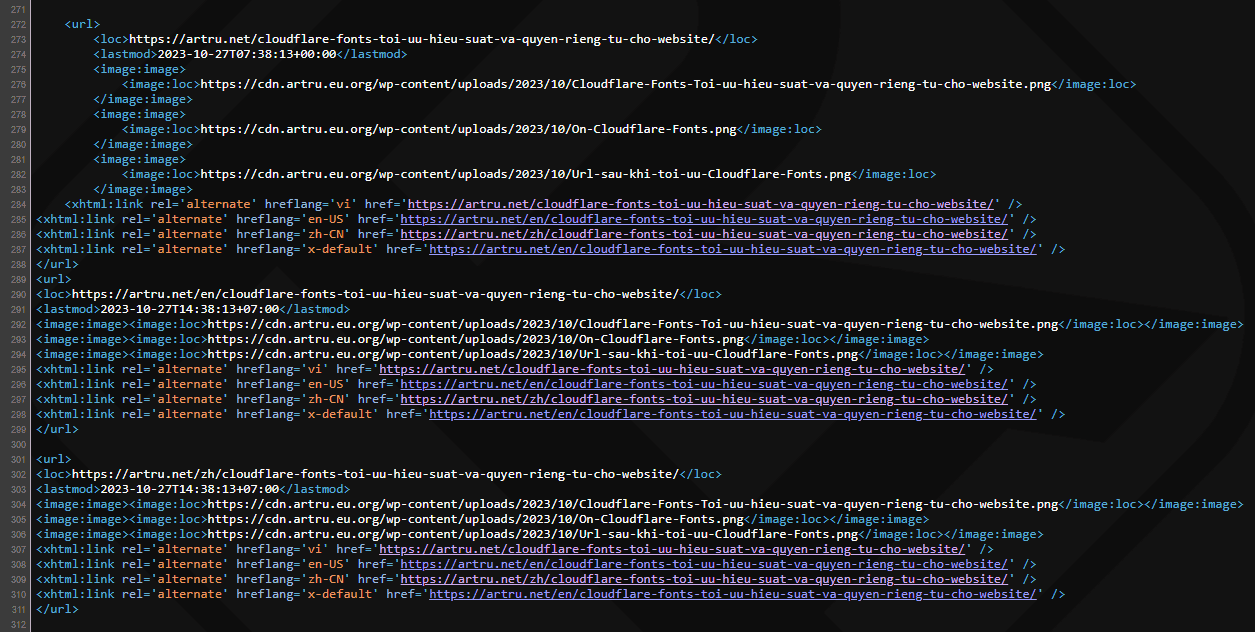
Task: Click line number 271 in the gutter
Action: (16, 9)
